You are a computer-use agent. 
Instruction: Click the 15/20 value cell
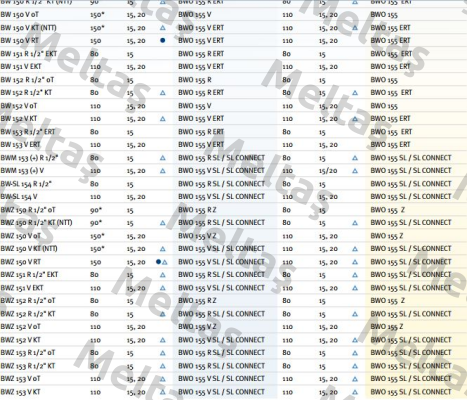(x=328, y=171)
